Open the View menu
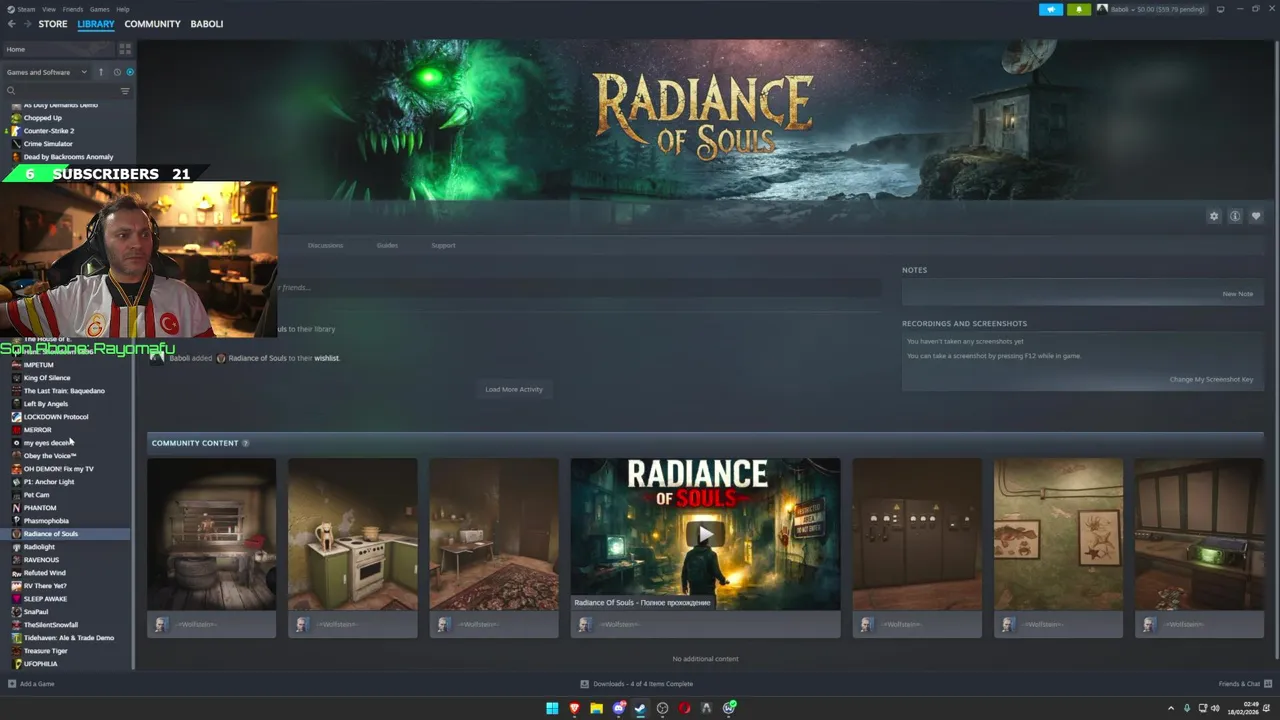Image resolution: width=1280 pixels, height=720 pixels. [49, 9]
